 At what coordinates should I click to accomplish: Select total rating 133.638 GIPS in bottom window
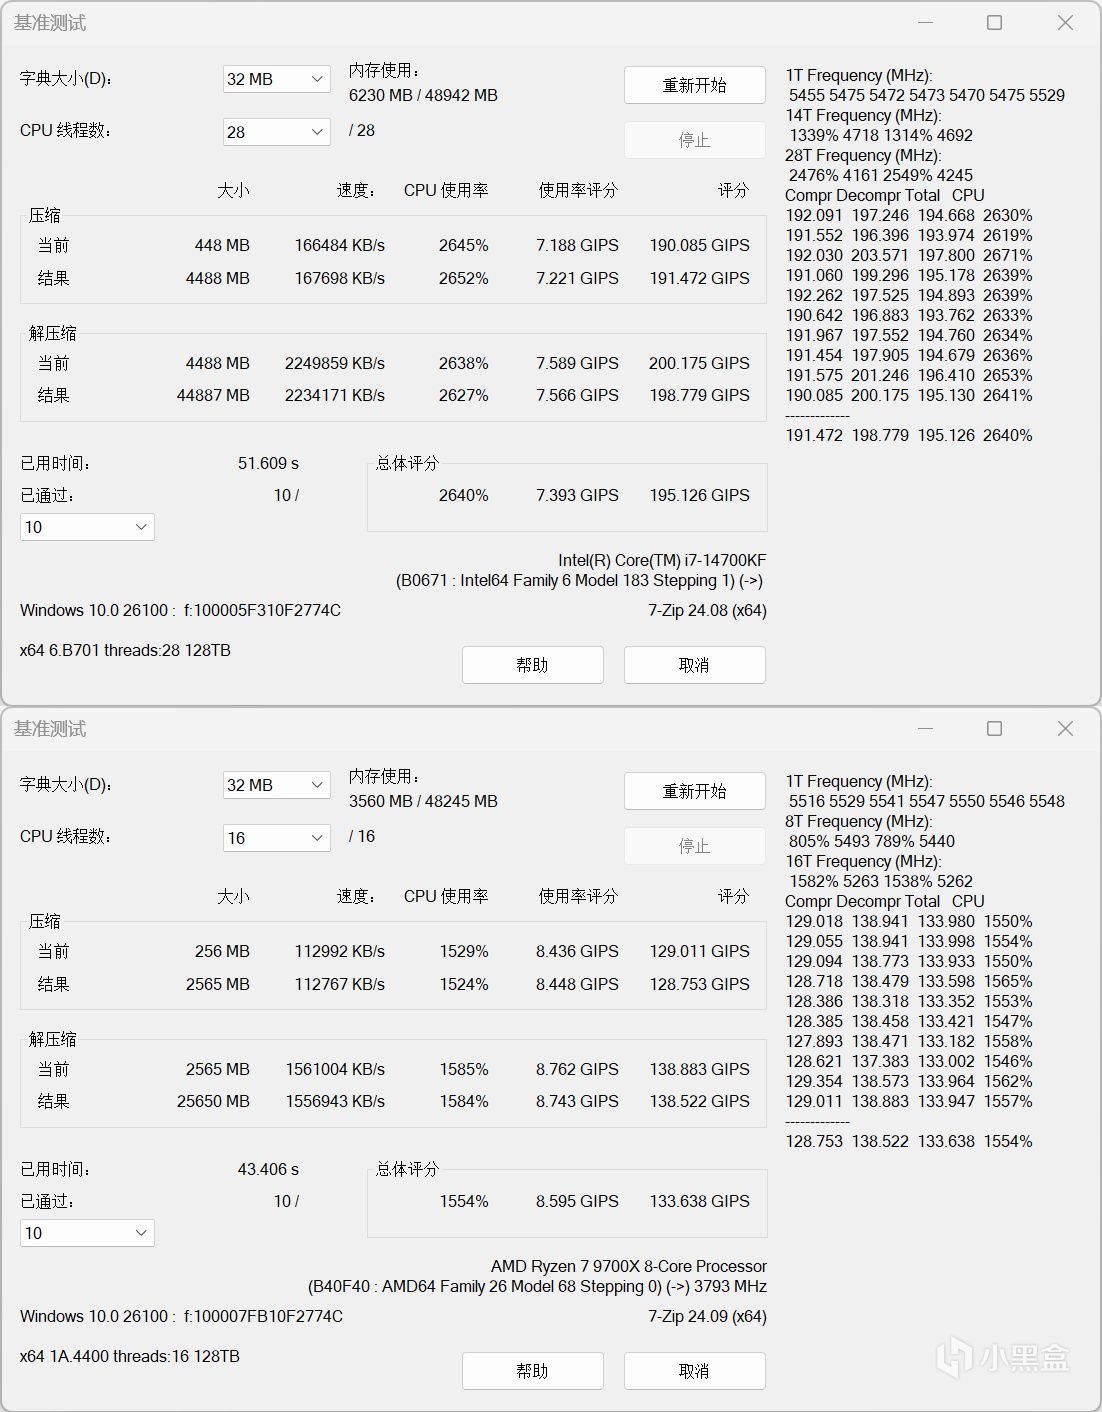coord(699,1201)
